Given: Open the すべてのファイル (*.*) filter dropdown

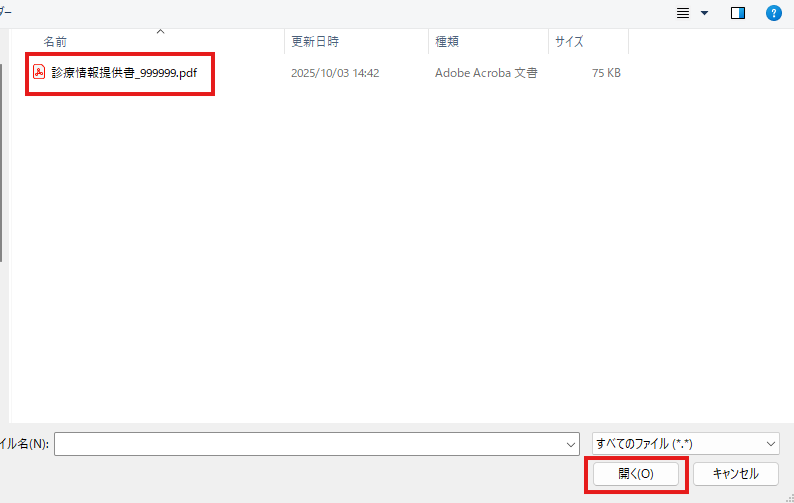Looking at the screenshot, I should [685, 443].
